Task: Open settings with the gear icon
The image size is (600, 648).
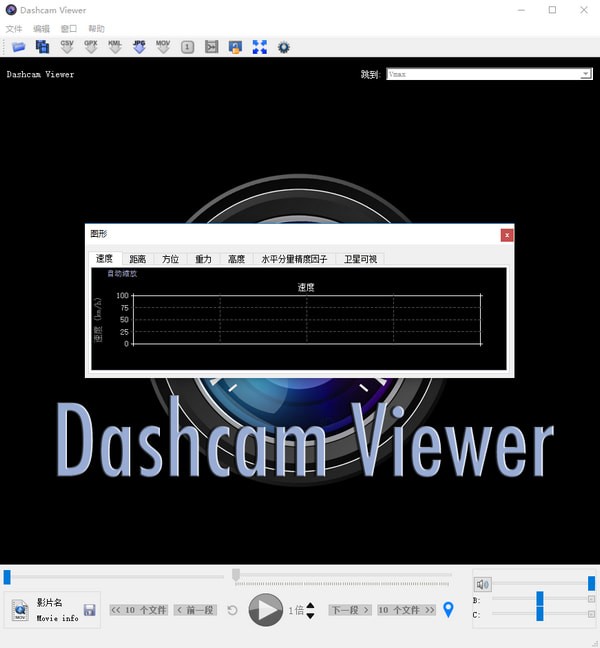Action: click(284, 47)
